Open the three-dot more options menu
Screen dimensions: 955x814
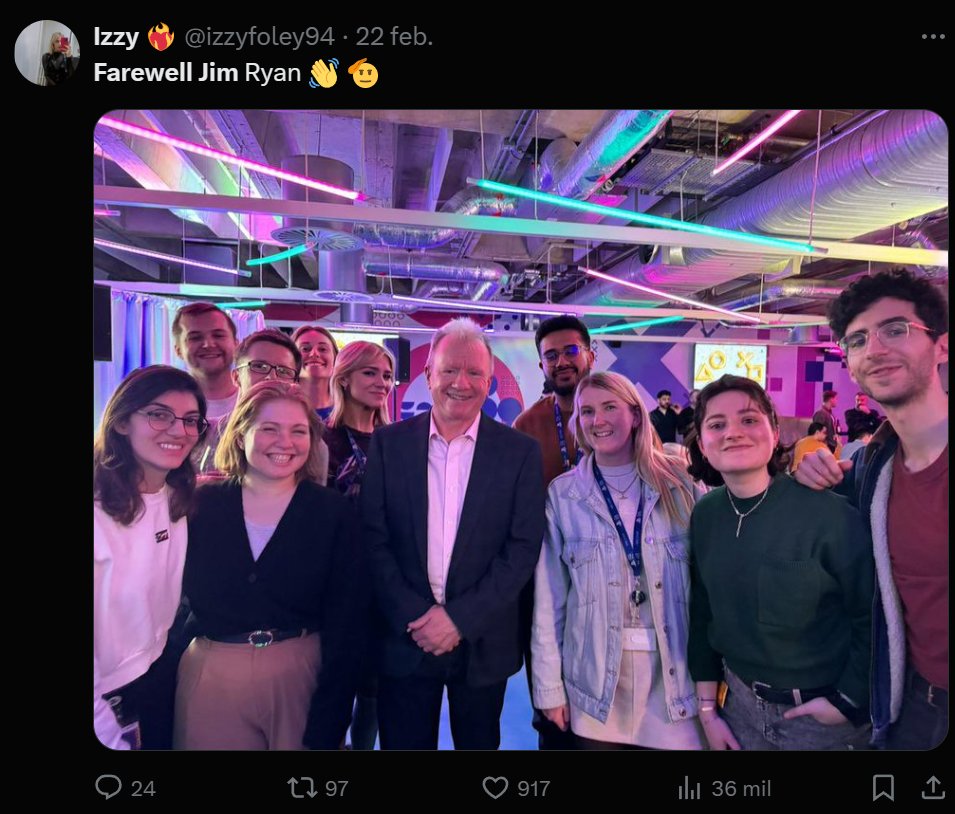pyautogui.click(x=932, y=37)
